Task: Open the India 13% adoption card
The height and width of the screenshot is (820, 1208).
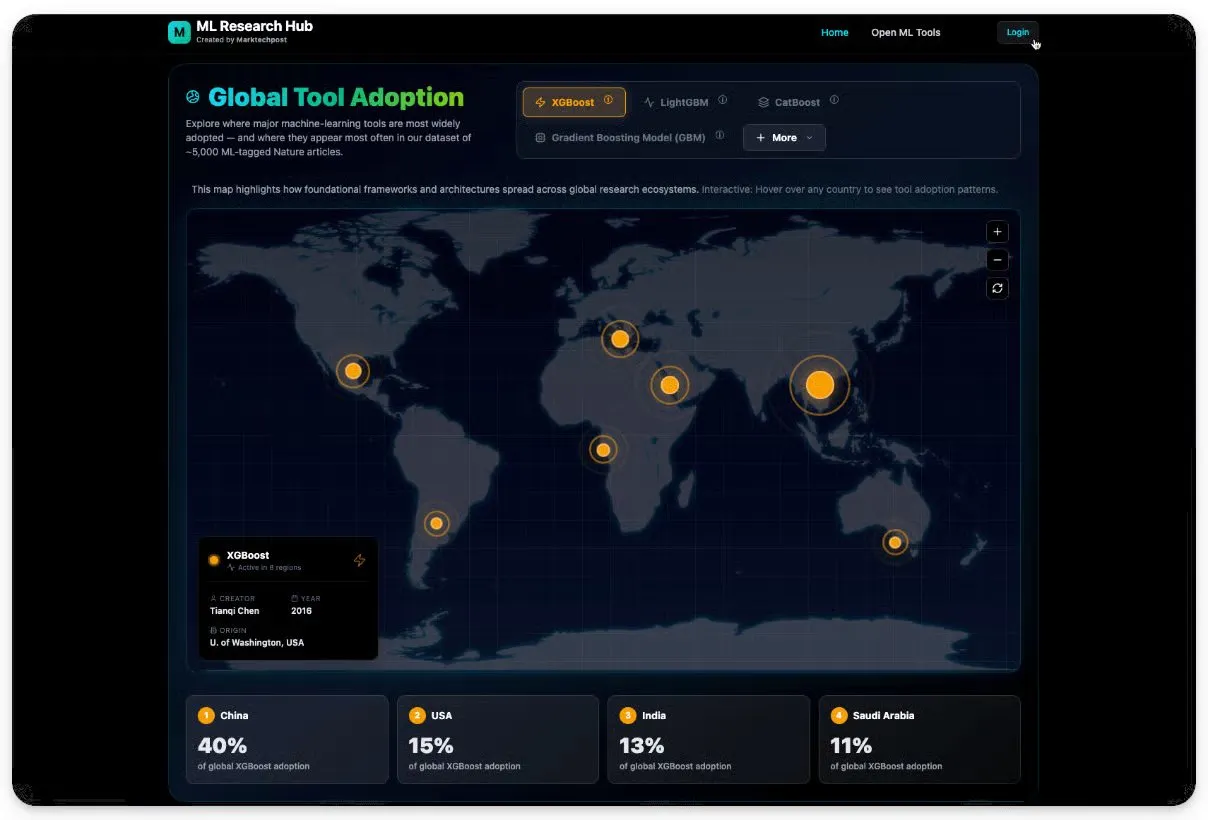Action: (x=709, y=739)
